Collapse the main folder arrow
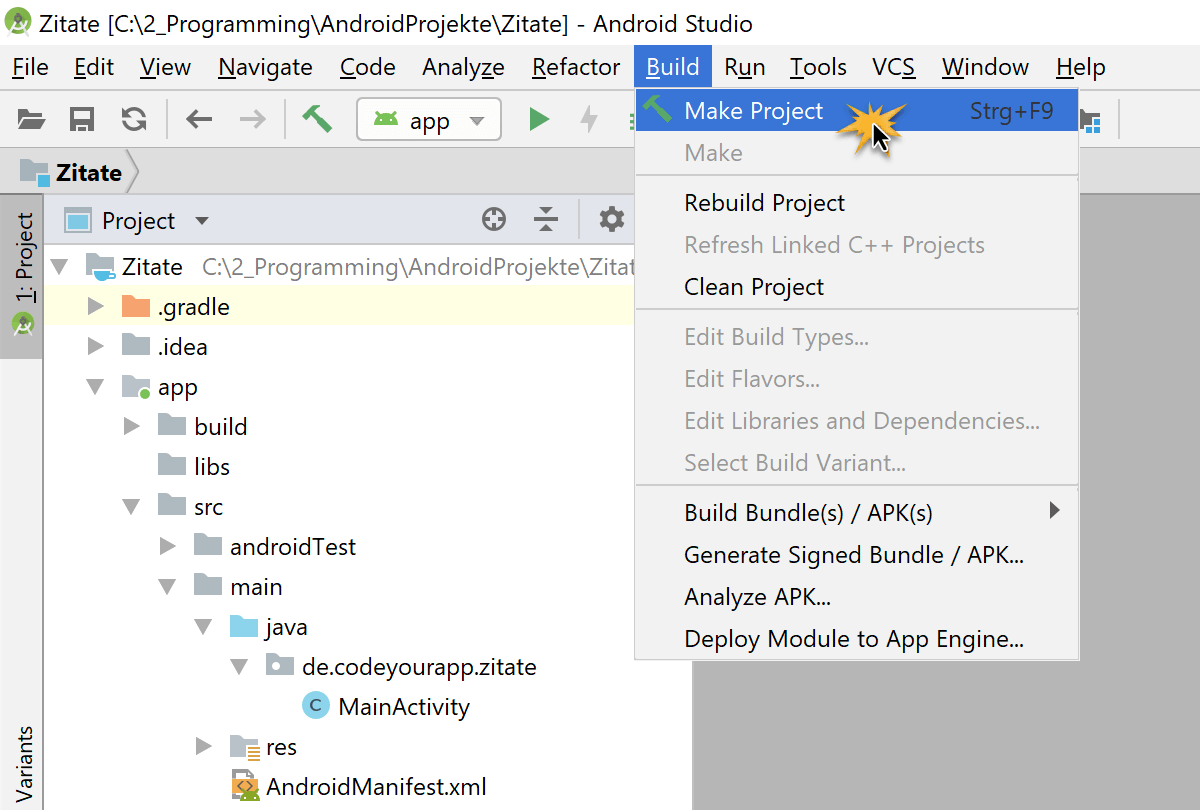The height and width of the screenshot is (810, 1200). [168, 587]
